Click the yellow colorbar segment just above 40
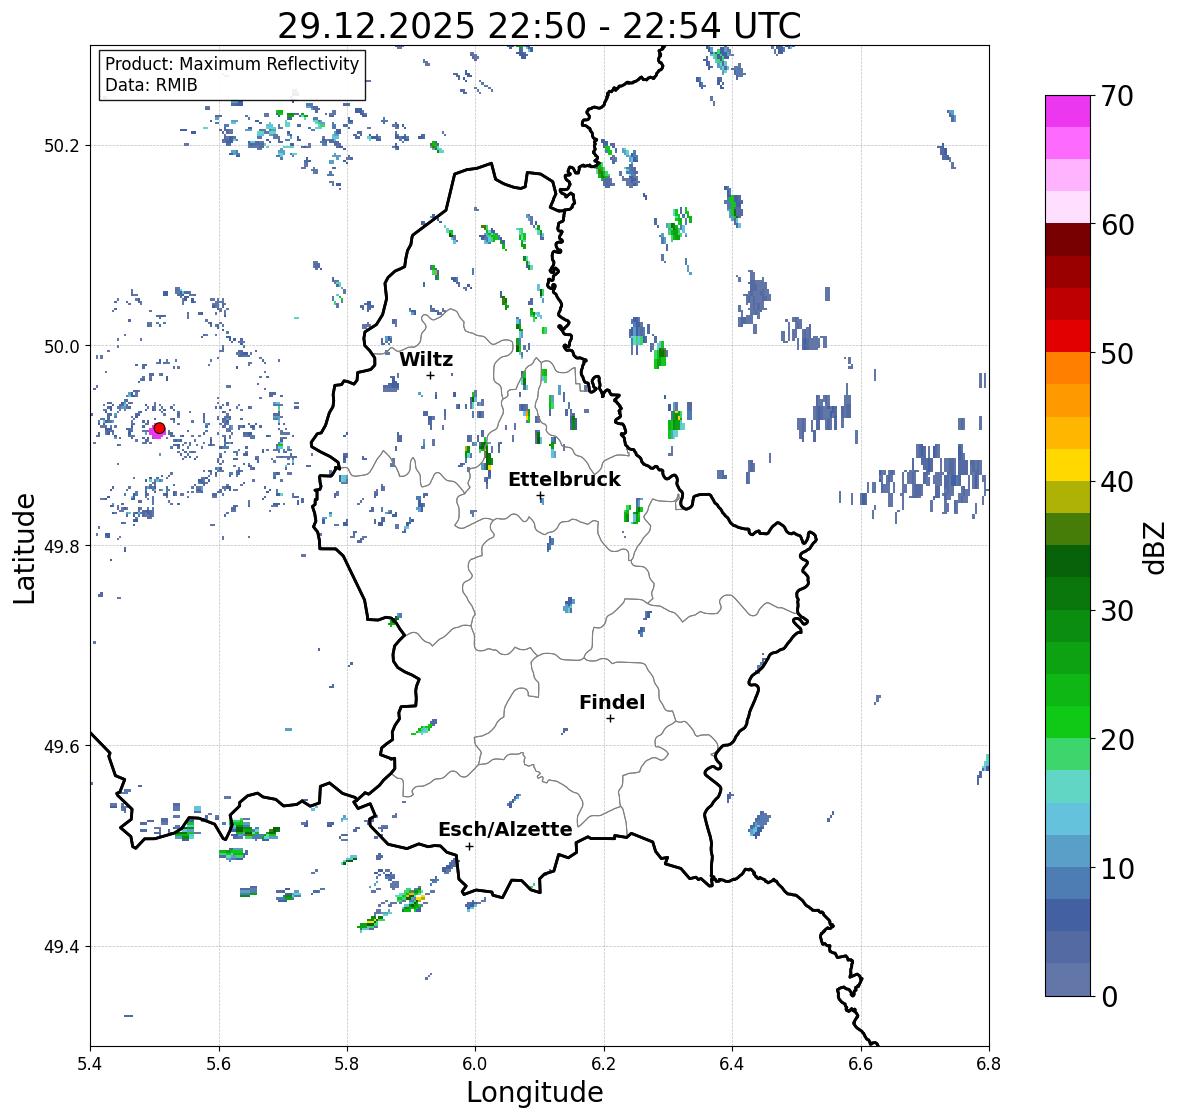This screenshot has height=1117, width=1179. tap(1068, 465)
